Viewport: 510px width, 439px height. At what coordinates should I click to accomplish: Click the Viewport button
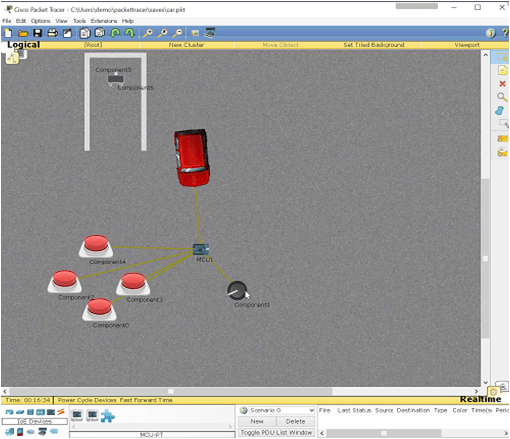[x=467, y=45]
